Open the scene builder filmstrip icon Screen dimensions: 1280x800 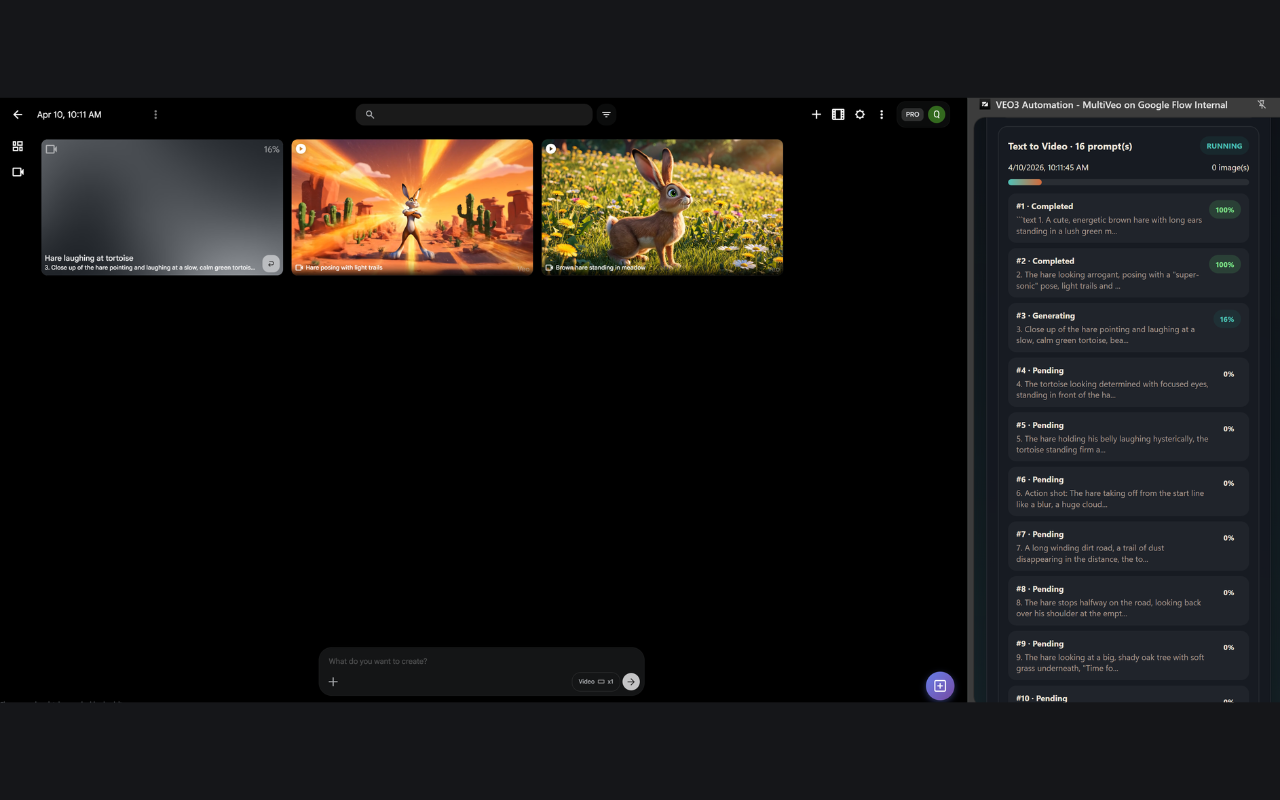click(838, 115)
